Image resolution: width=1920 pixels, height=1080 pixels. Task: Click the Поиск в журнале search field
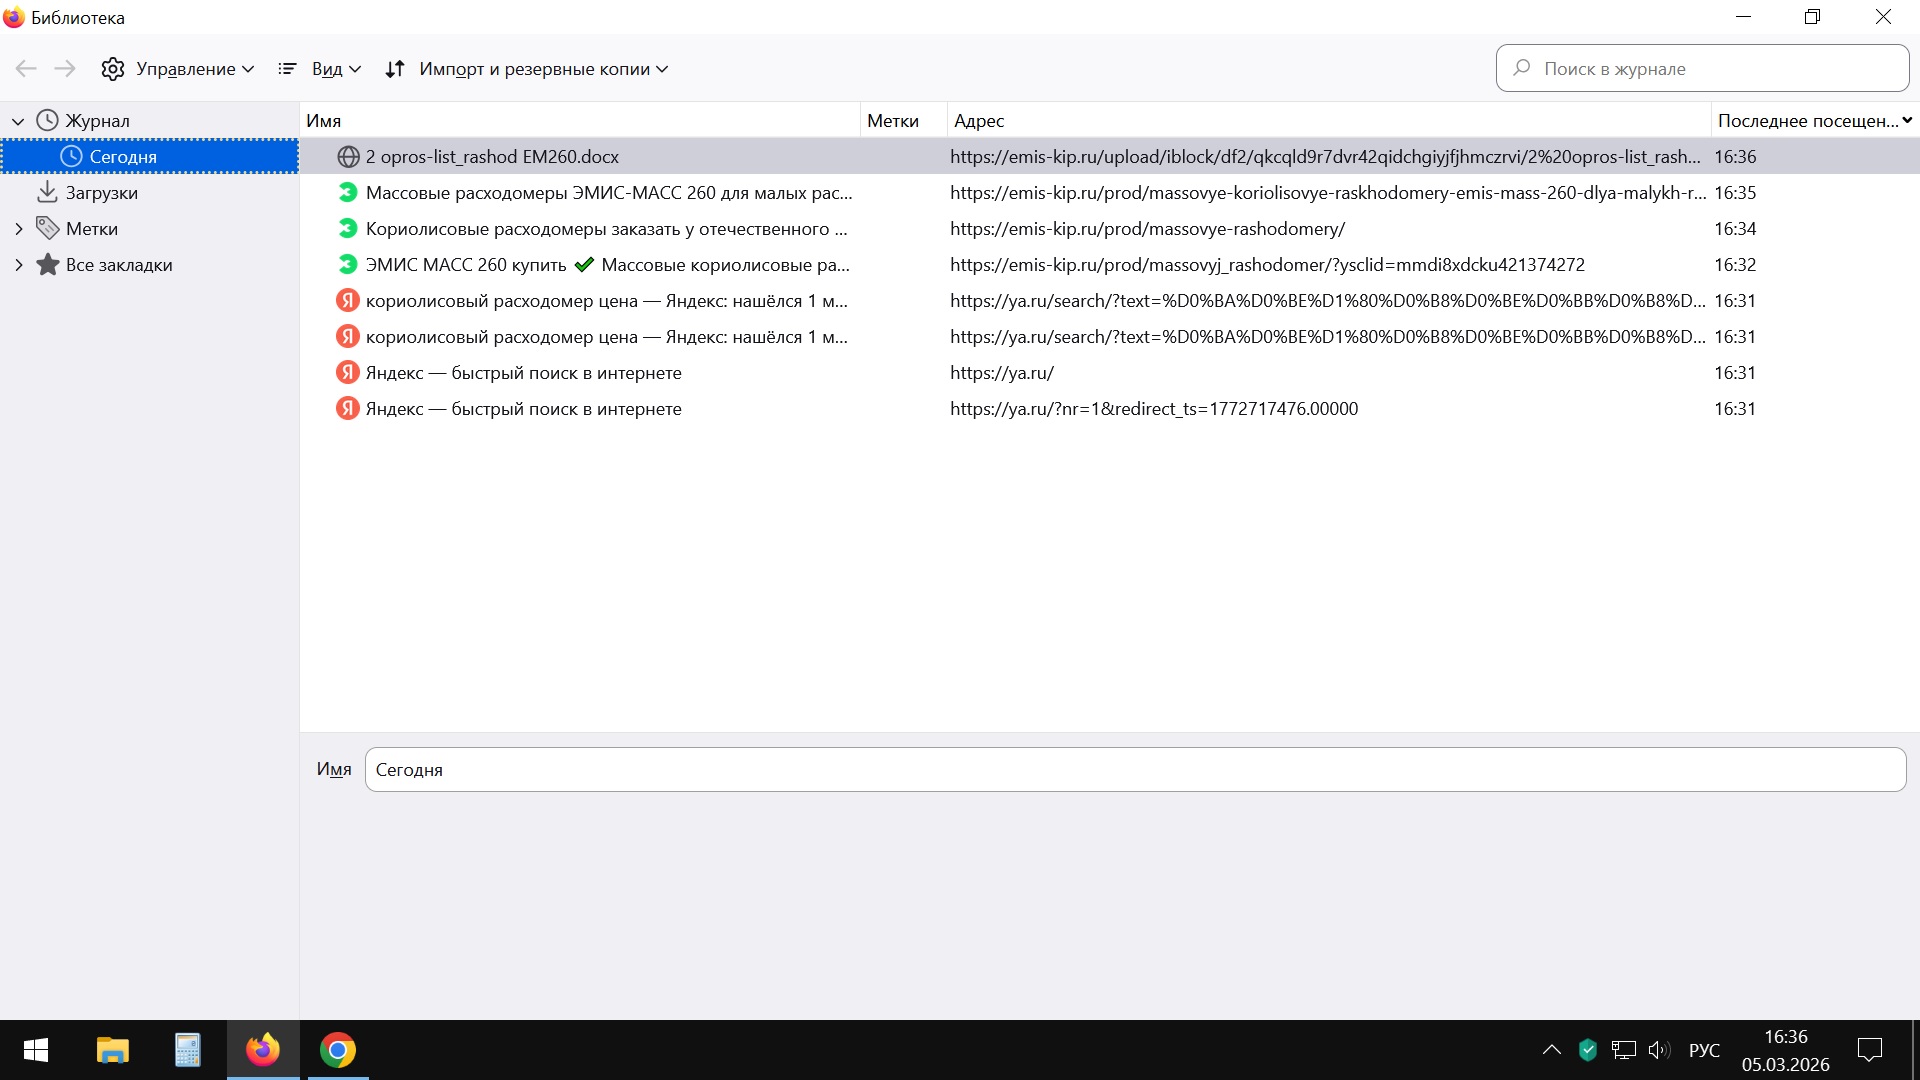tap(1715, 69)
